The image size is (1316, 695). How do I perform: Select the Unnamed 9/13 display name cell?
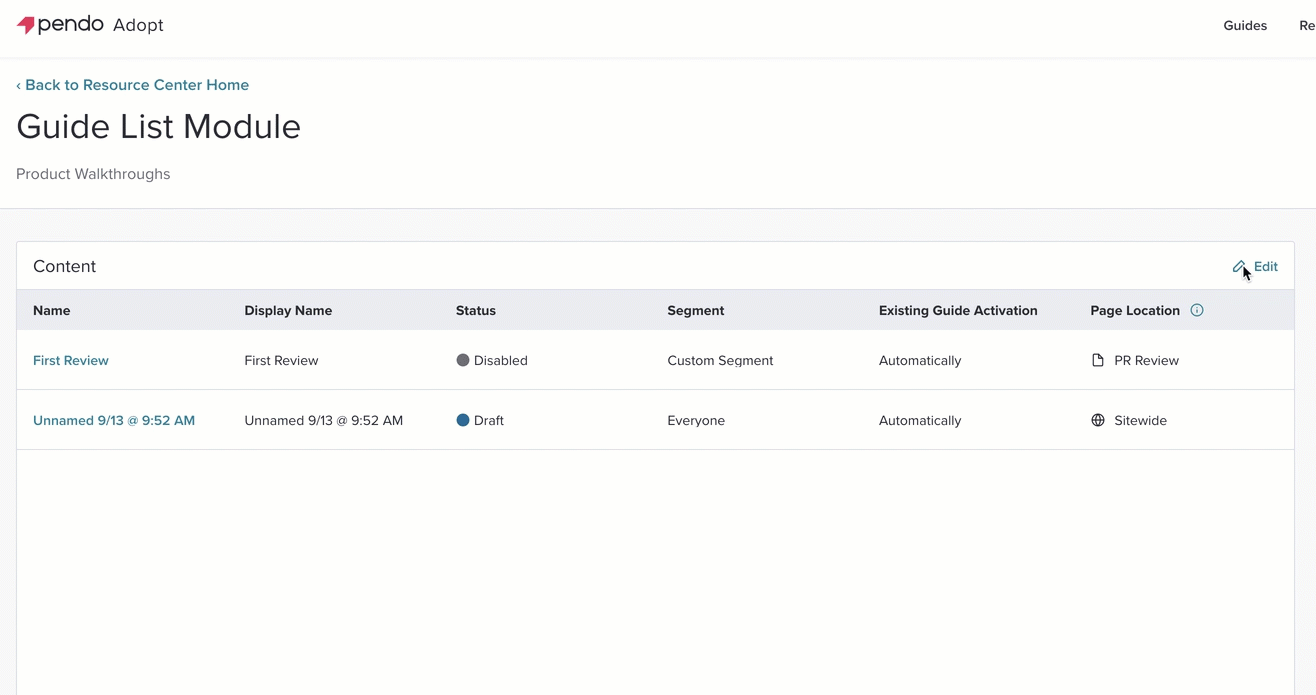[324, 420]
